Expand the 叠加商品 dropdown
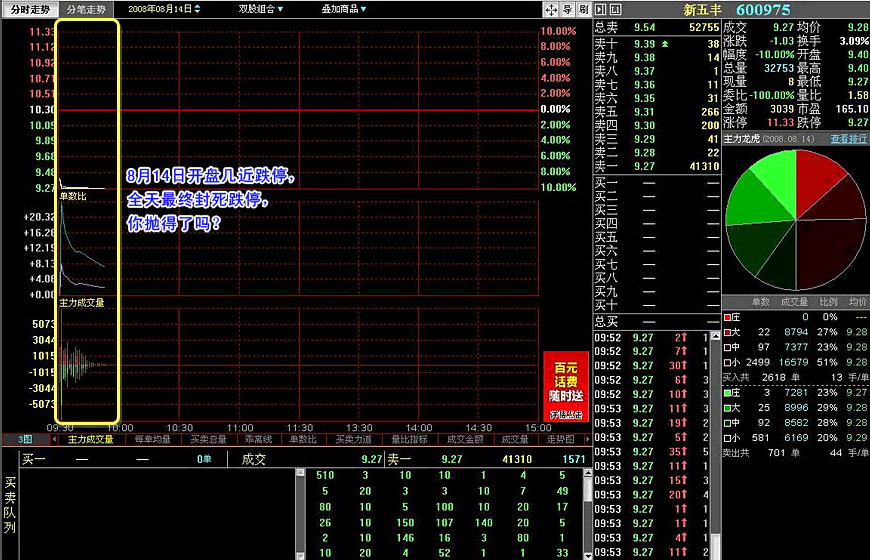This screenshot has height=560, width=870. pyautogui.click(x=343, y=9)
